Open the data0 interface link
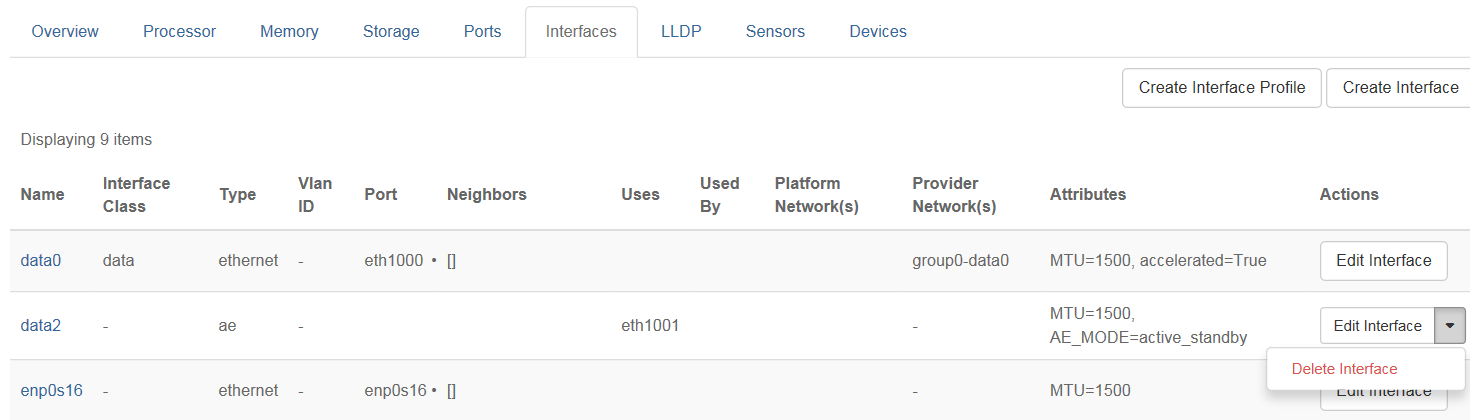1470x420 pixels. coord(41,261)
